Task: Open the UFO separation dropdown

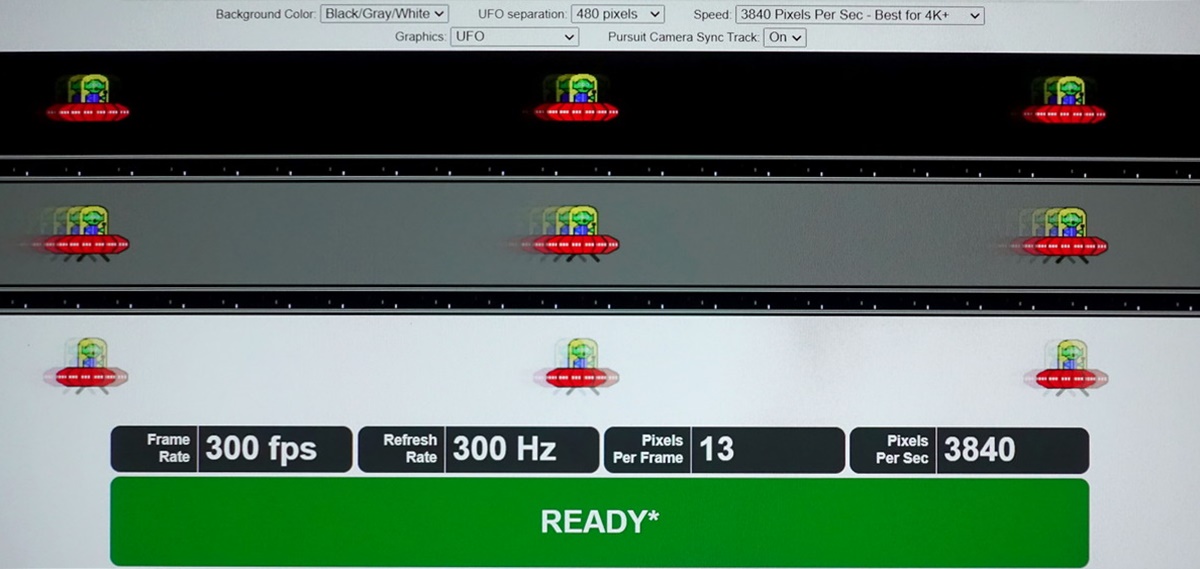Action: point(618,15)
